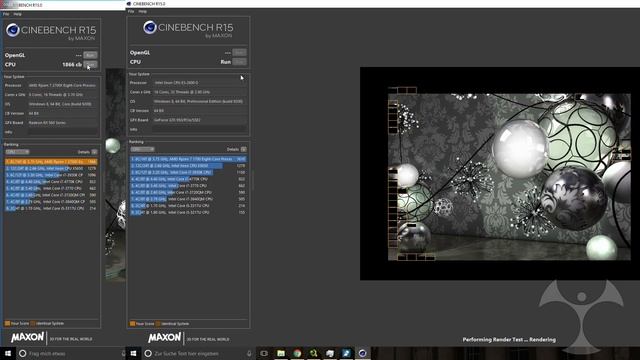Open Task View in taskbar

point(264,353)
